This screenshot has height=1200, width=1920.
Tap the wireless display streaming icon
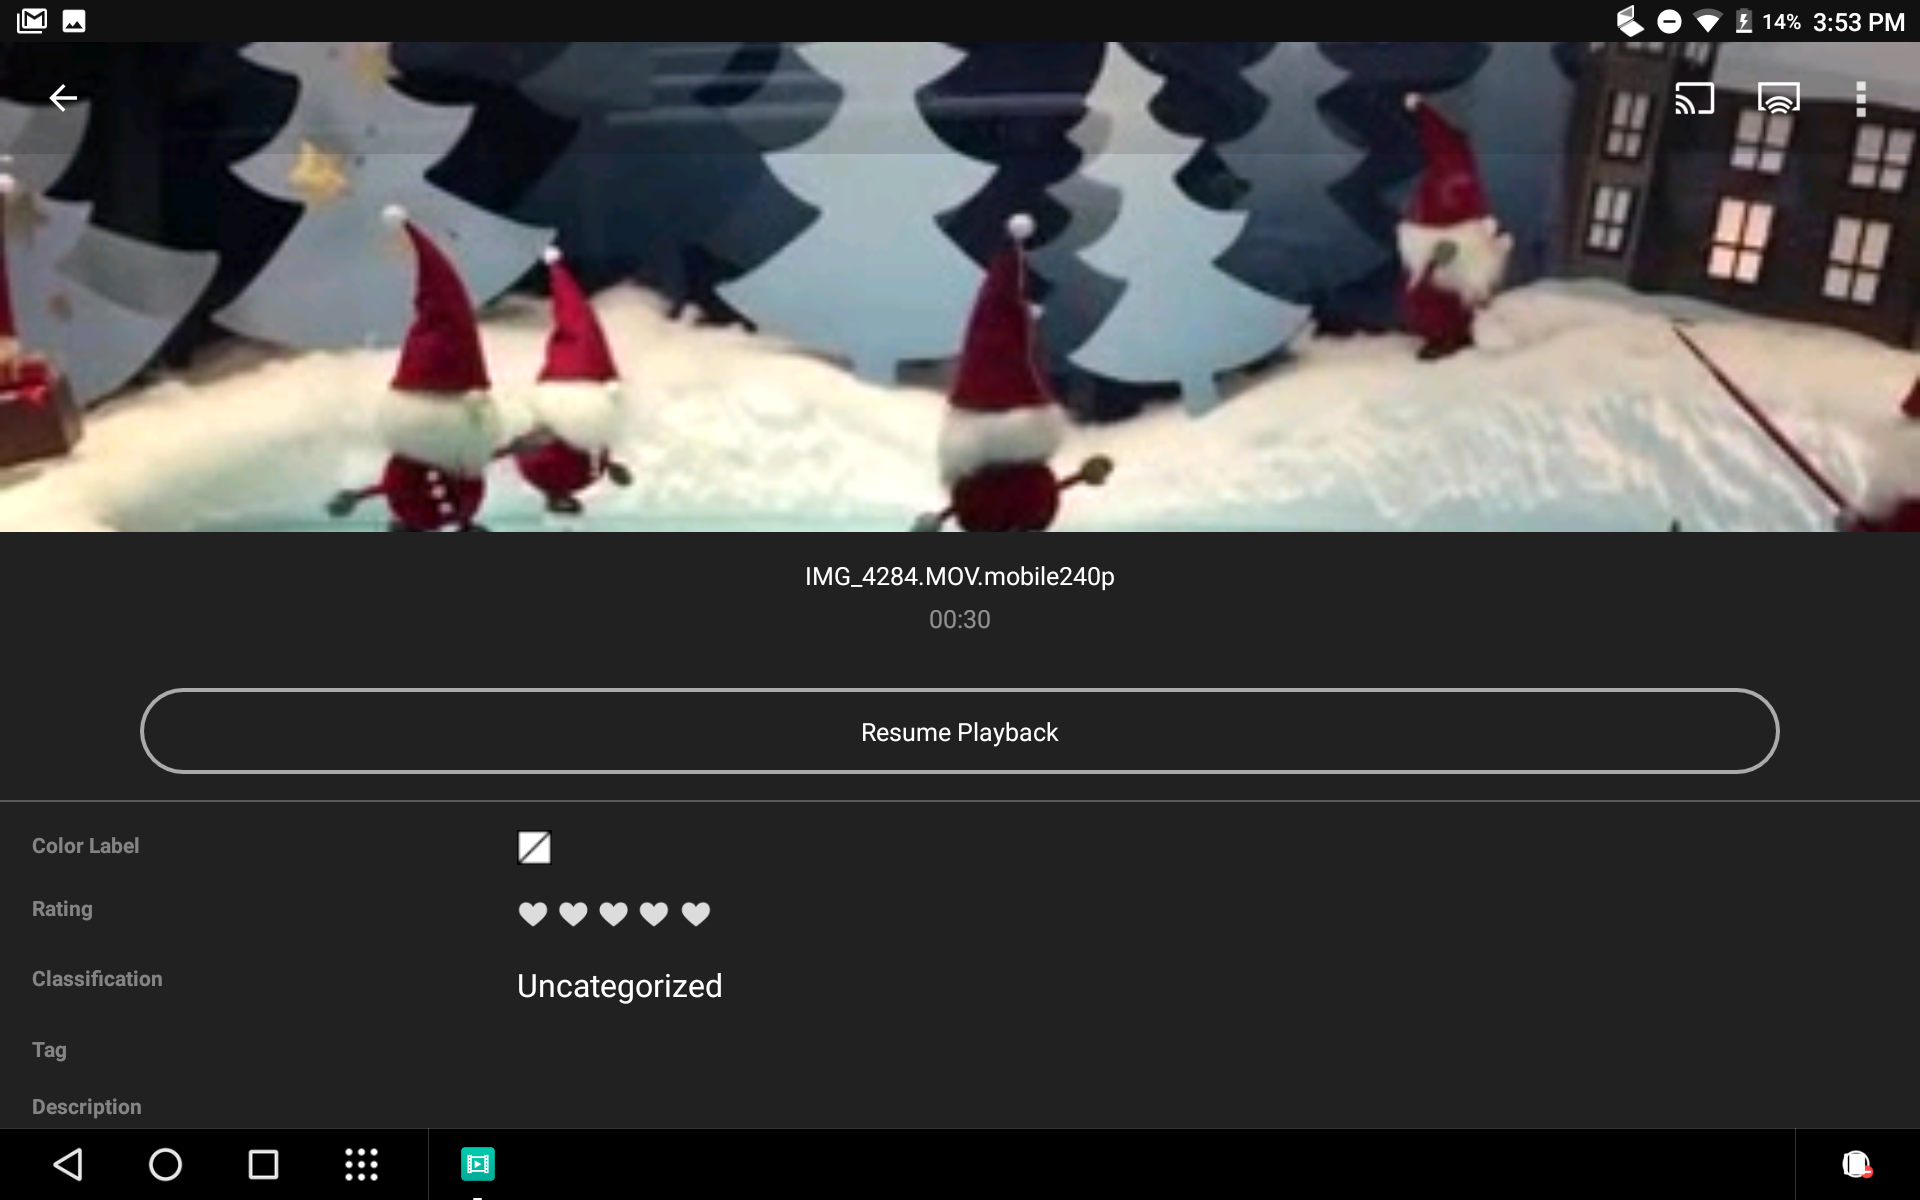1778,98
